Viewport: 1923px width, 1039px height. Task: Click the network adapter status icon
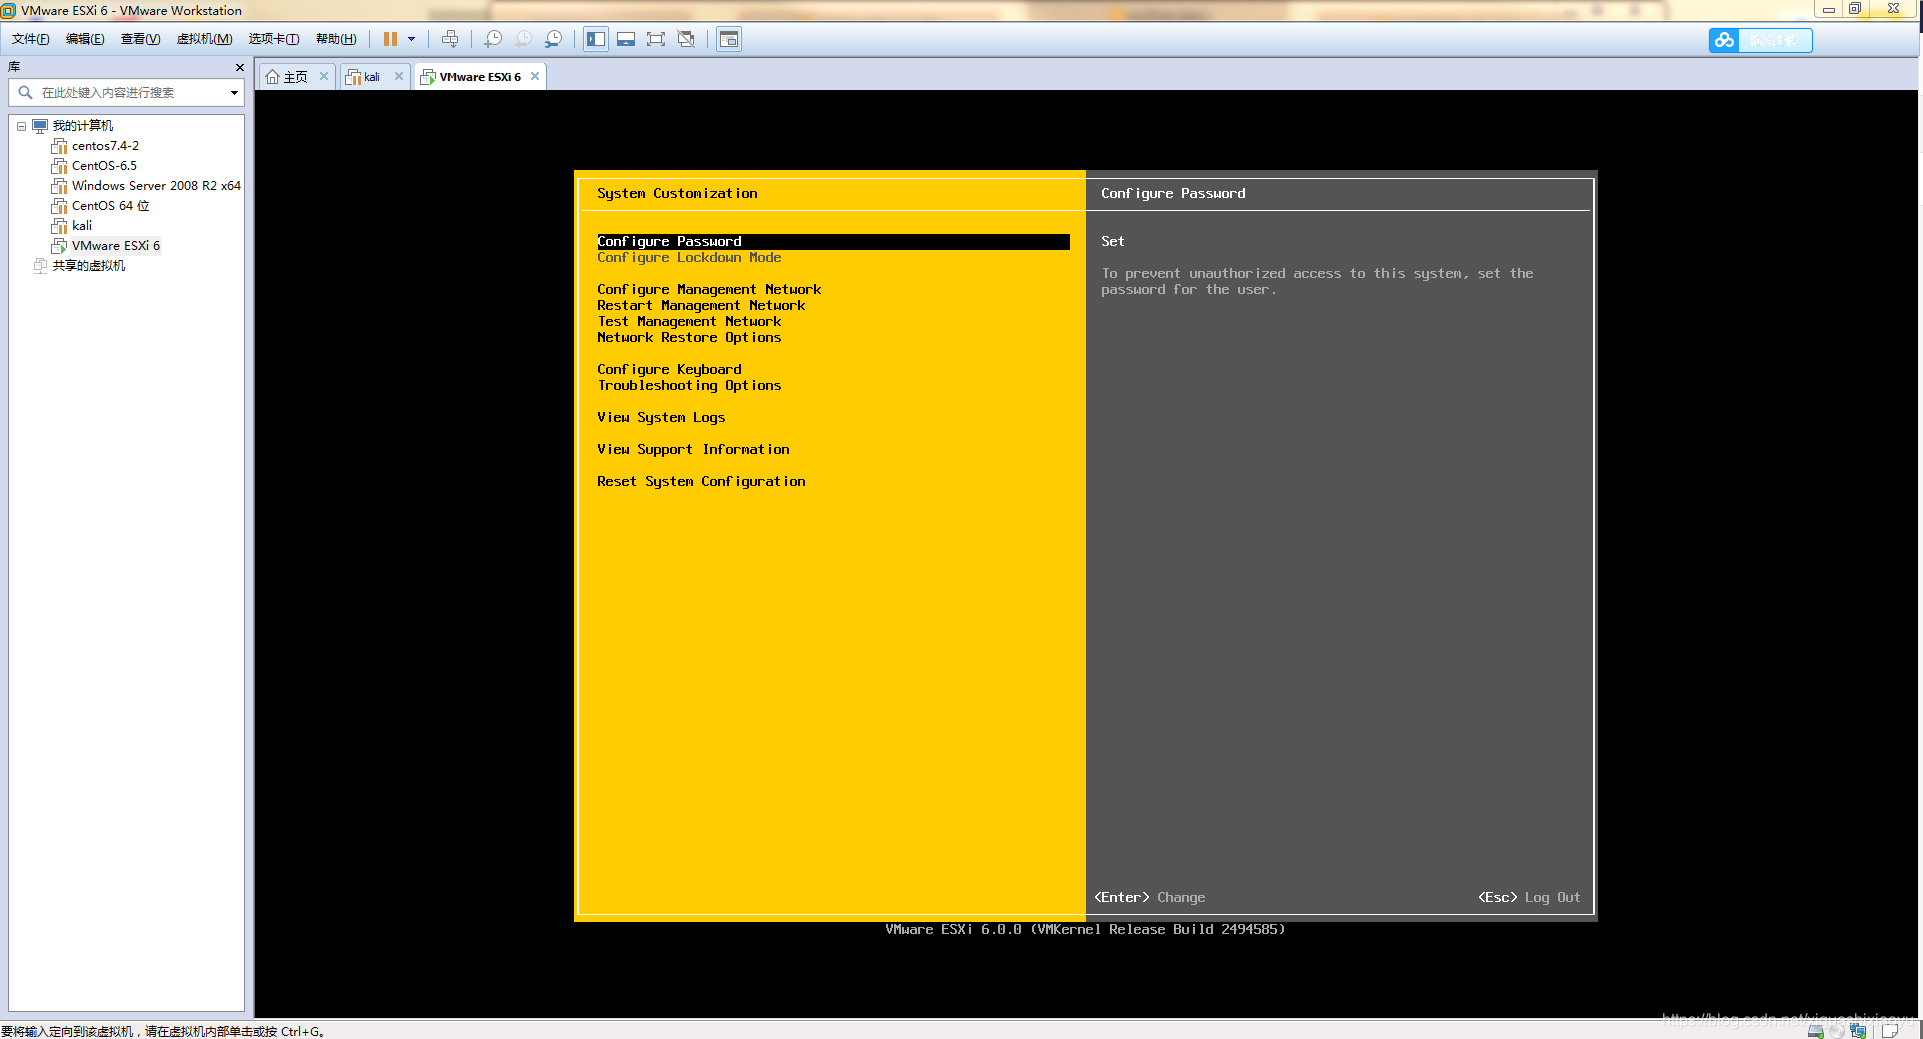pos(1859,1031)
